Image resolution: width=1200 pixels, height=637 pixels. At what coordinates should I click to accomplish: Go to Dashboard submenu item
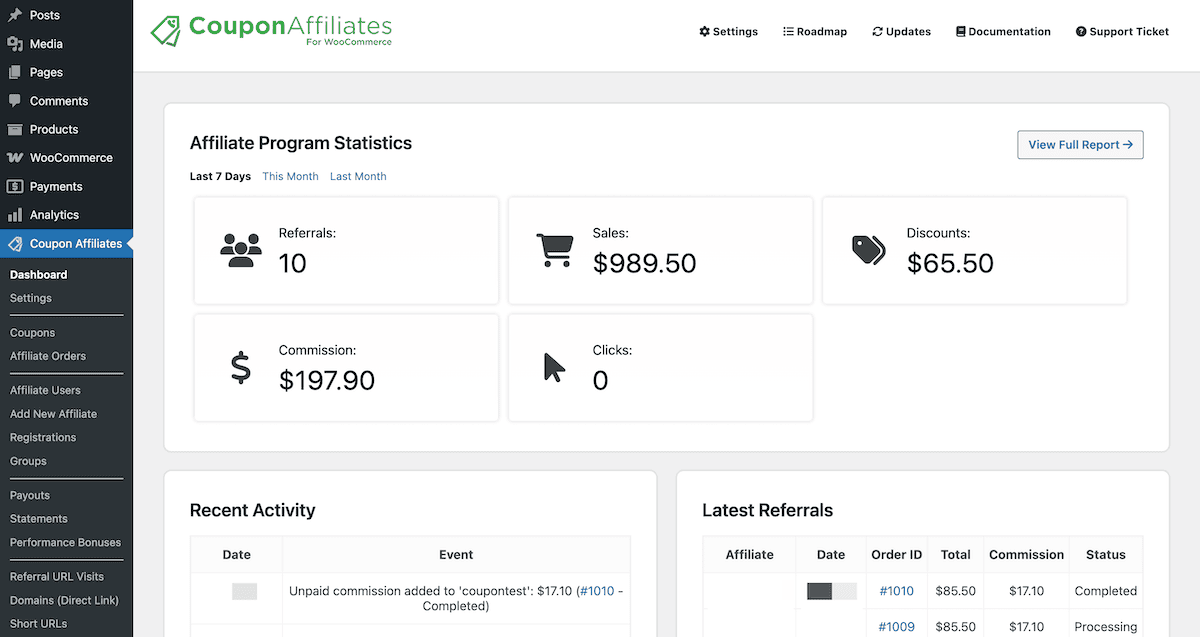pyautogui.click(x=39, y=274)
